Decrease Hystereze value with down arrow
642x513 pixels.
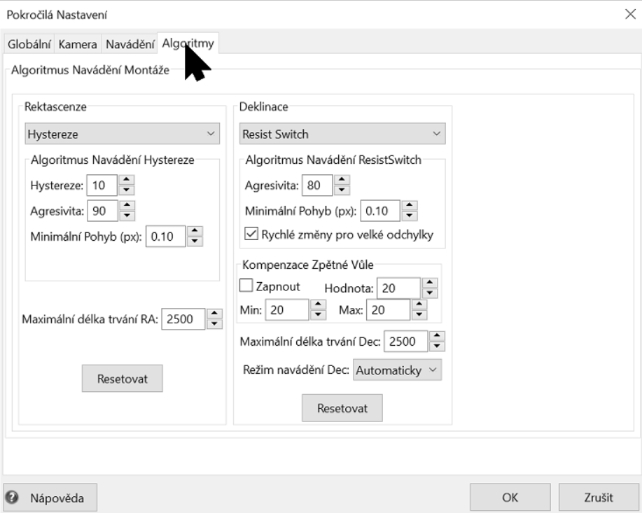click(127, 190)
